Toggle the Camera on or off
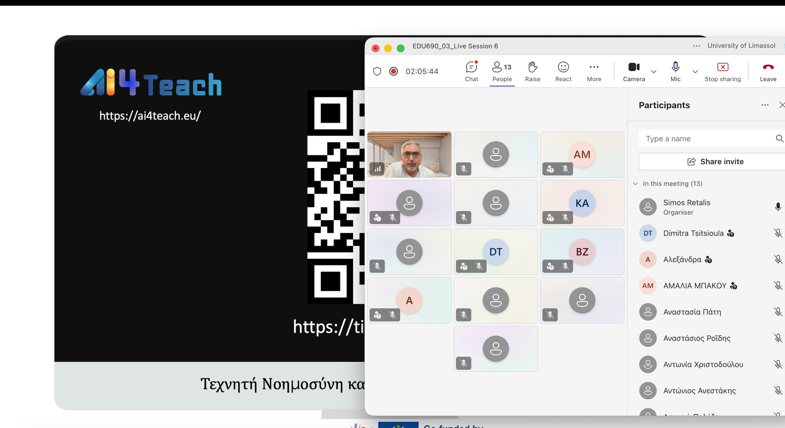 coord(634,72)
